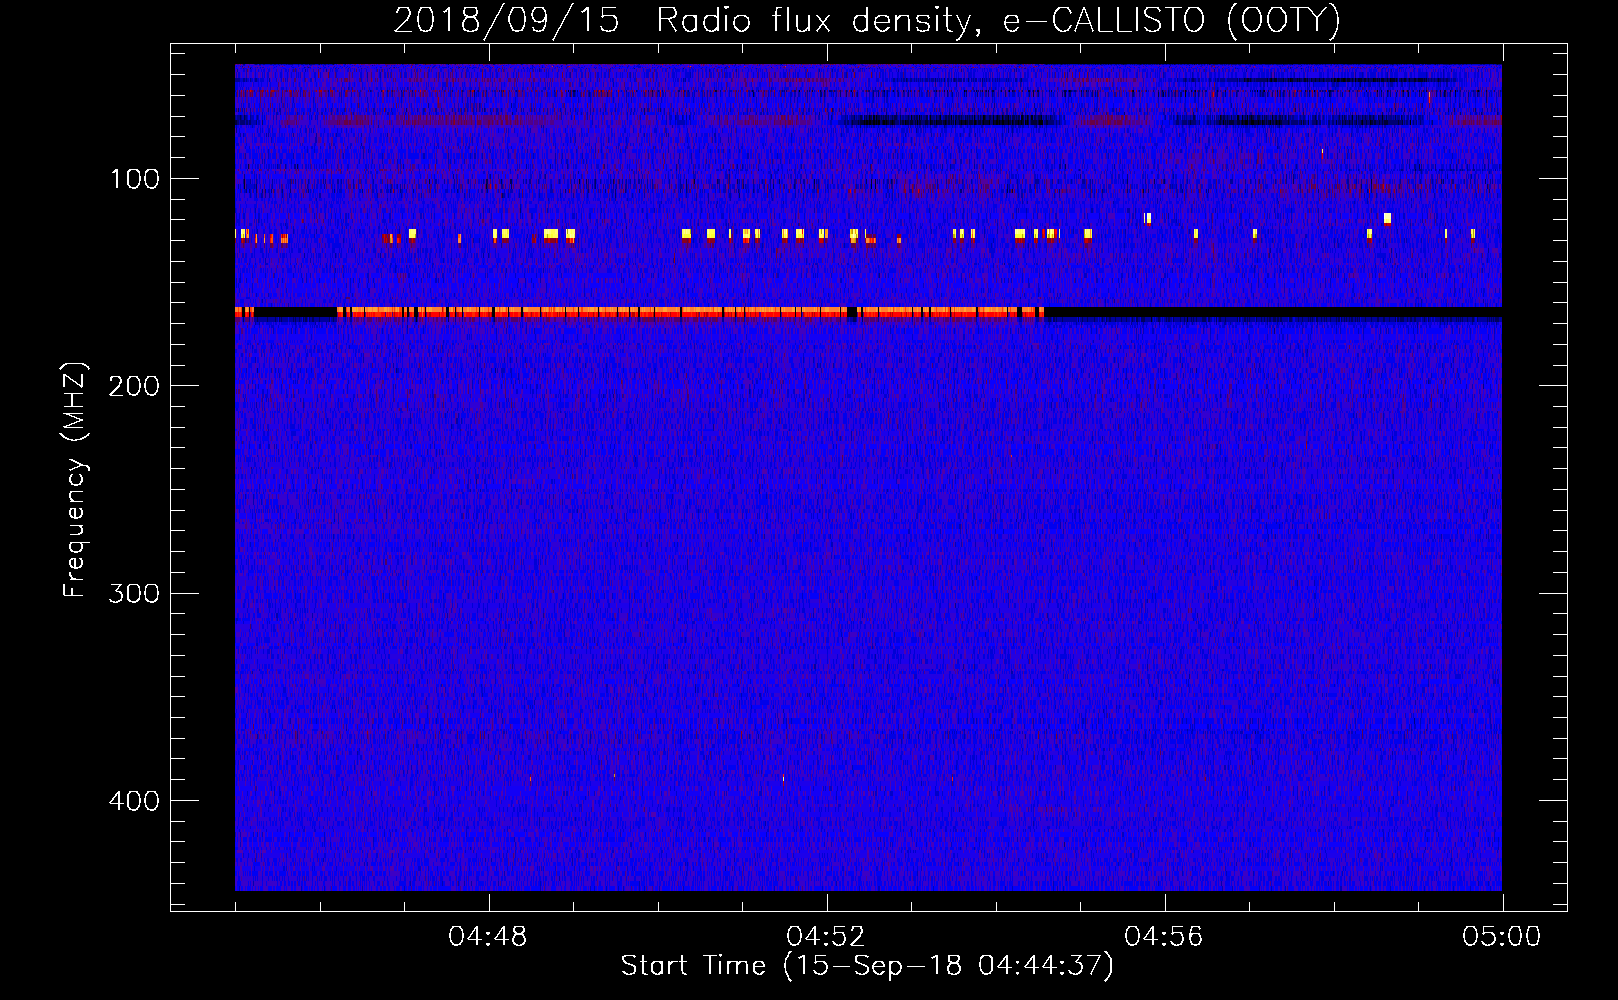Click the 'Start Time (15-Sep-18 04:44:37)' label

tap(867, 966)
